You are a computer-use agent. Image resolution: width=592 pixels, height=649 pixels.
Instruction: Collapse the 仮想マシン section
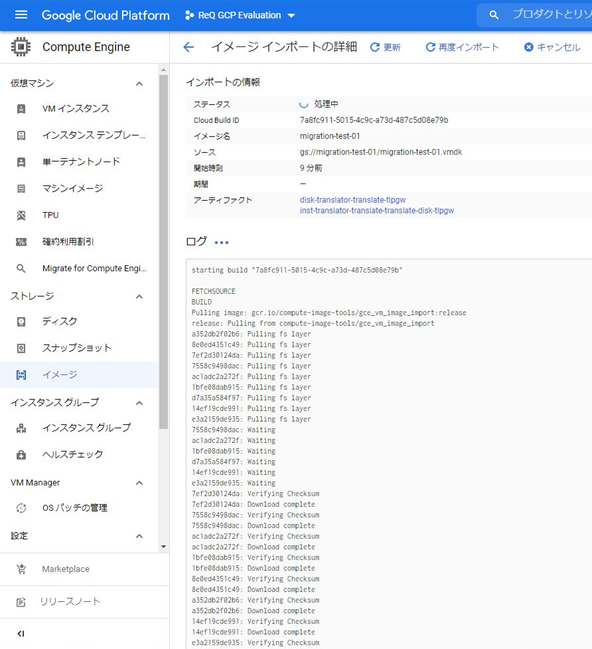[140, 84]
